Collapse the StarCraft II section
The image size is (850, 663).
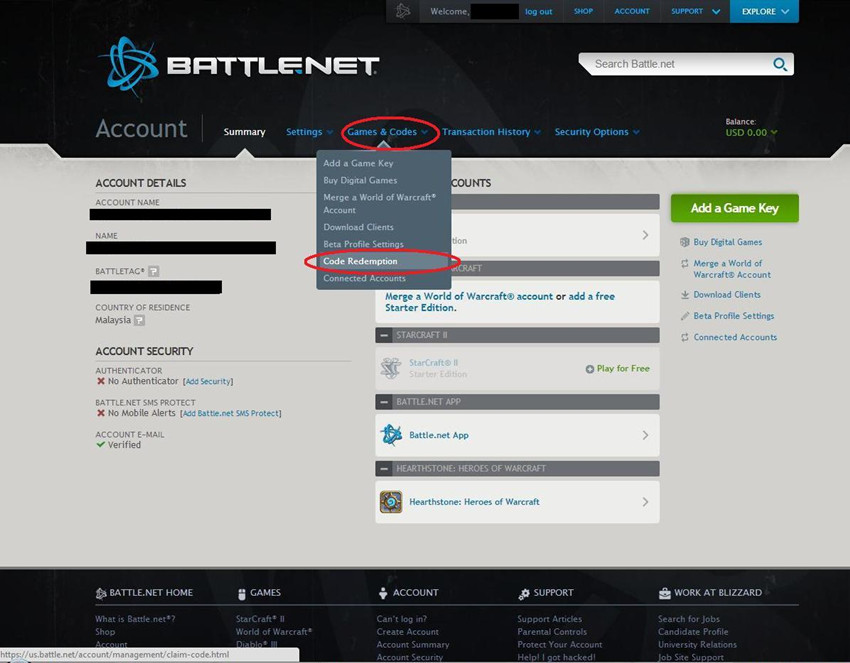tap(384, 335)
